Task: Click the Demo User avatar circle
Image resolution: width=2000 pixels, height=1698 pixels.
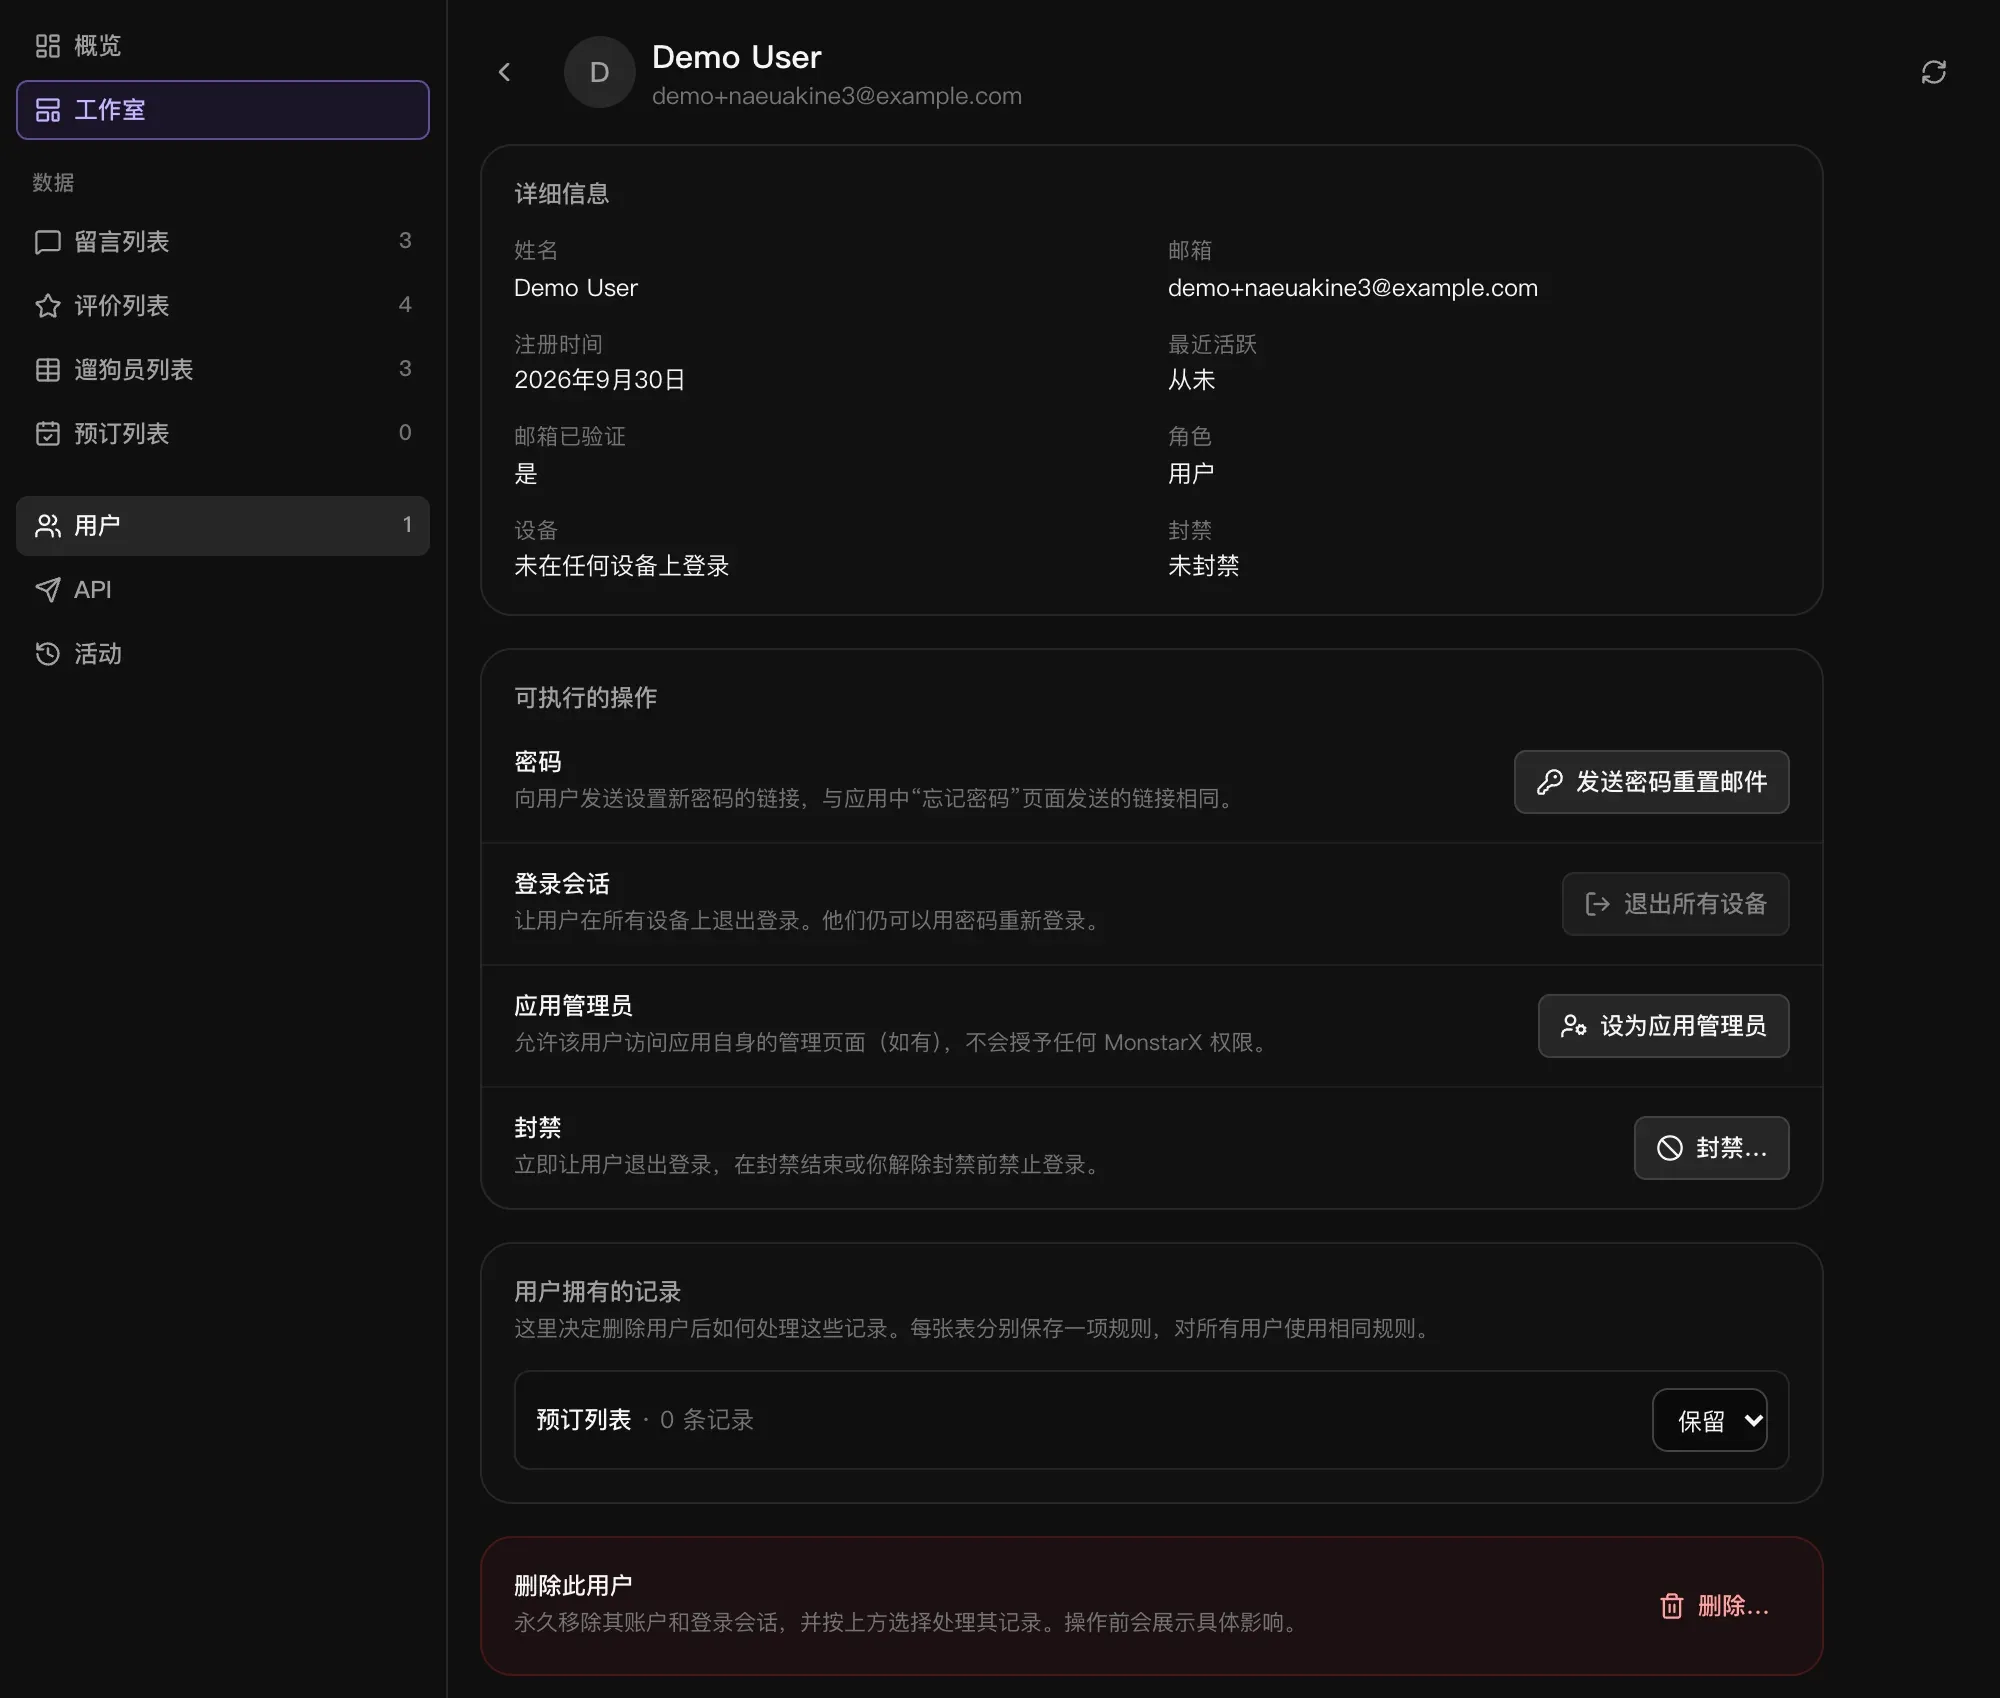Action: pyautogui.click(x=599, y=72)
